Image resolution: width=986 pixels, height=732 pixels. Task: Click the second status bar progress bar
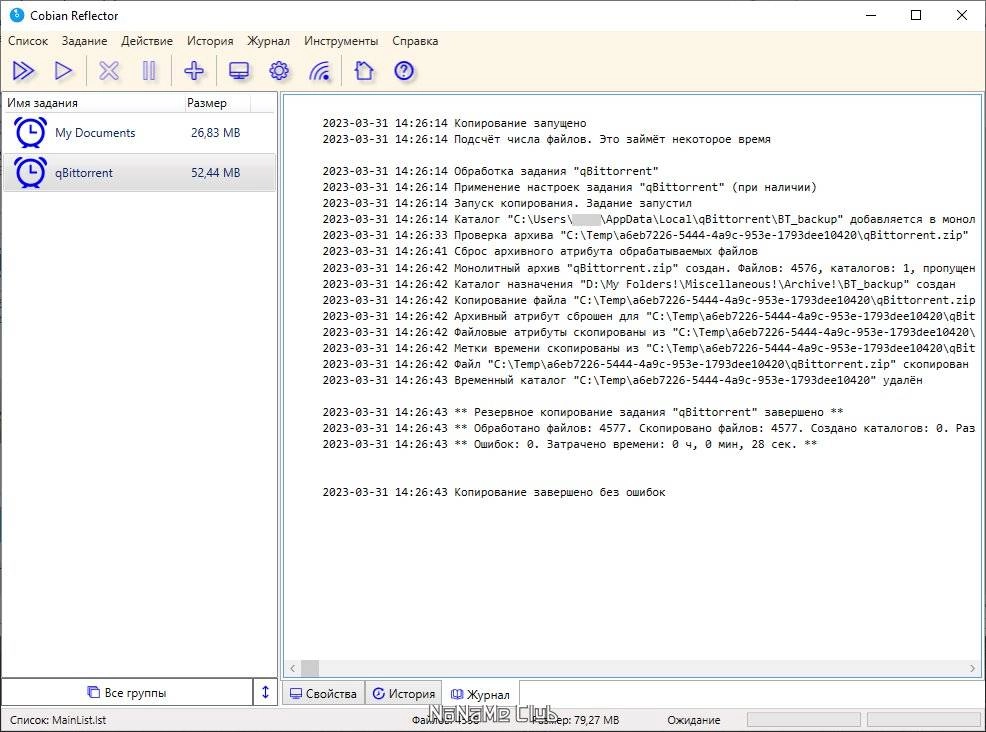923,719
